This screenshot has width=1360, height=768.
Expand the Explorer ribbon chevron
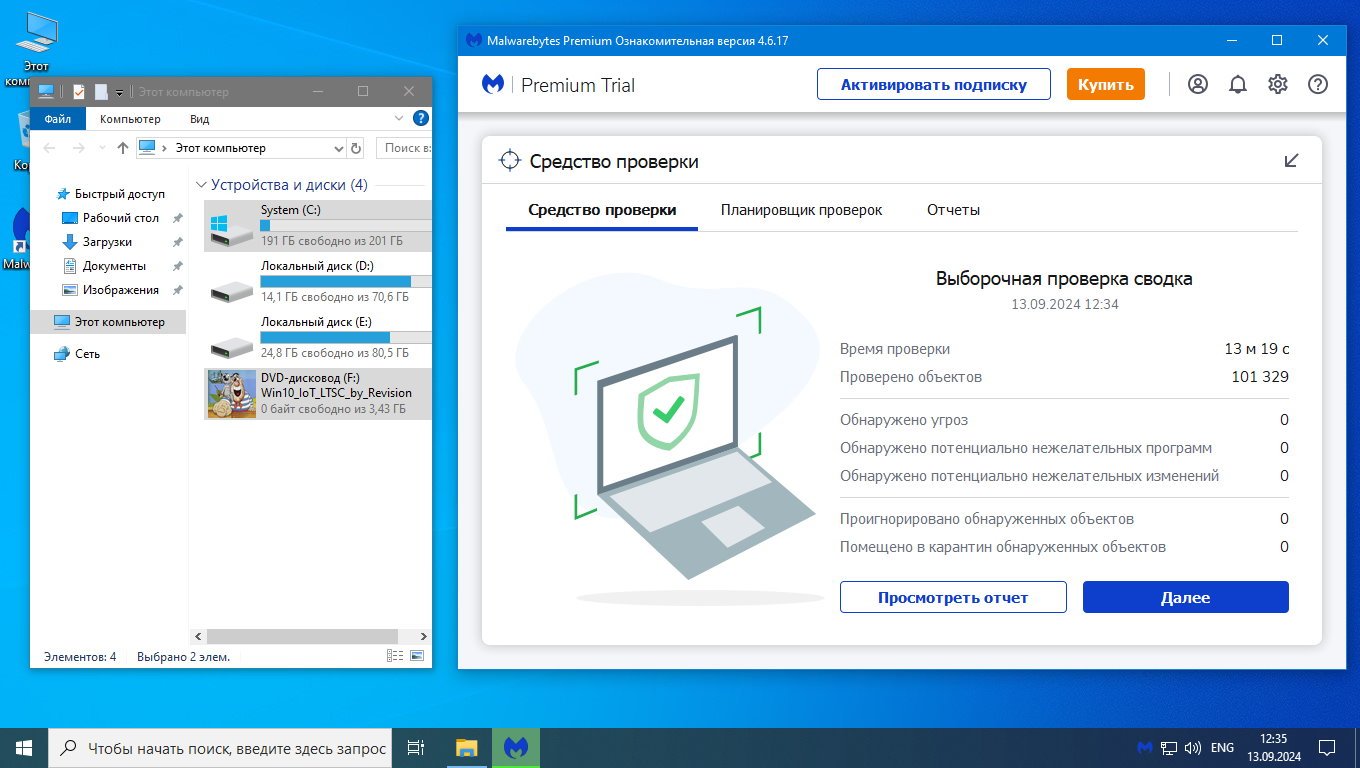point(400,118)
